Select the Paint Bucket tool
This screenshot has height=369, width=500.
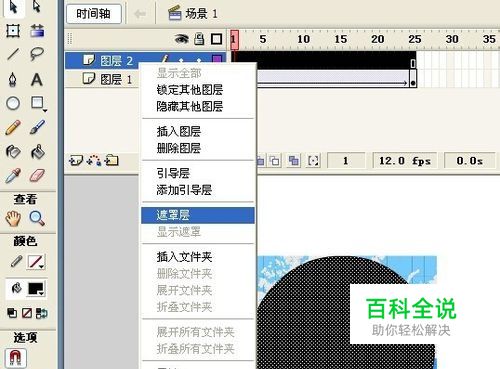click(38, 152)
